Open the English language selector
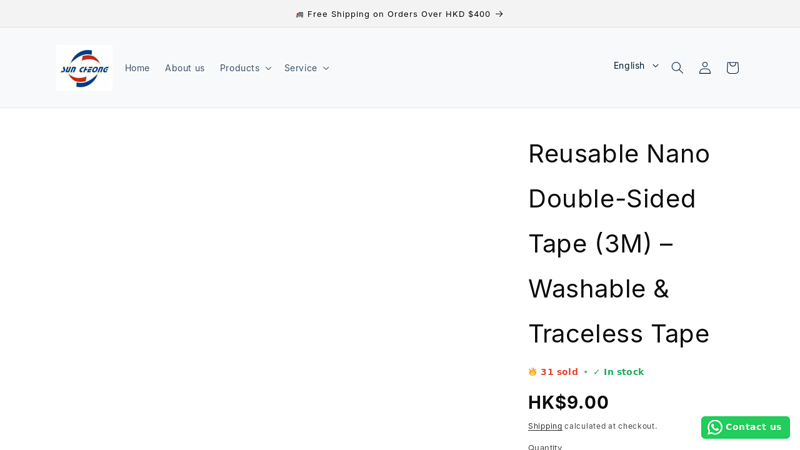 [636, 66]
